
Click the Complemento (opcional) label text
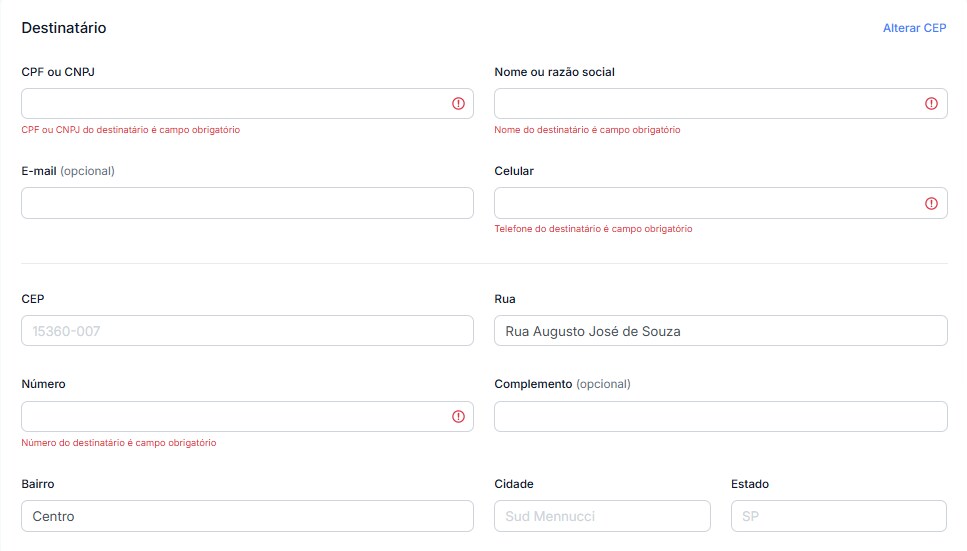[562, 384]
